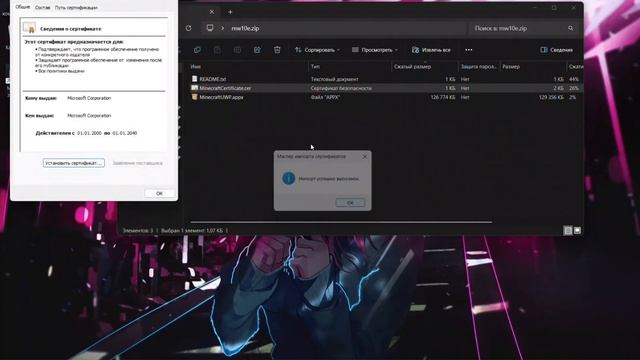Click the Кому выдан Microsoft Corporation value
Screen dimensions: 640x360
pyautogui.click(x=89, y=98)
